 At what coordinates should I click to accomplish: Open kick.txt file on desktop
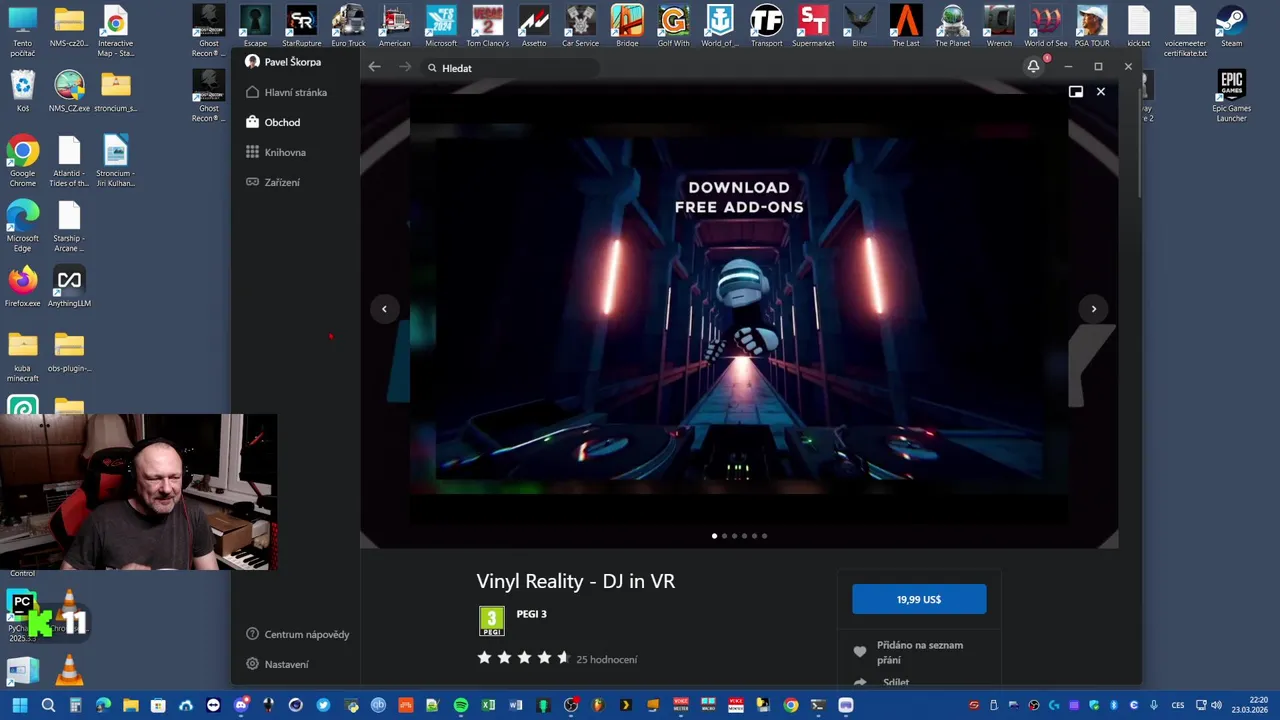(x=1138, y=27)
